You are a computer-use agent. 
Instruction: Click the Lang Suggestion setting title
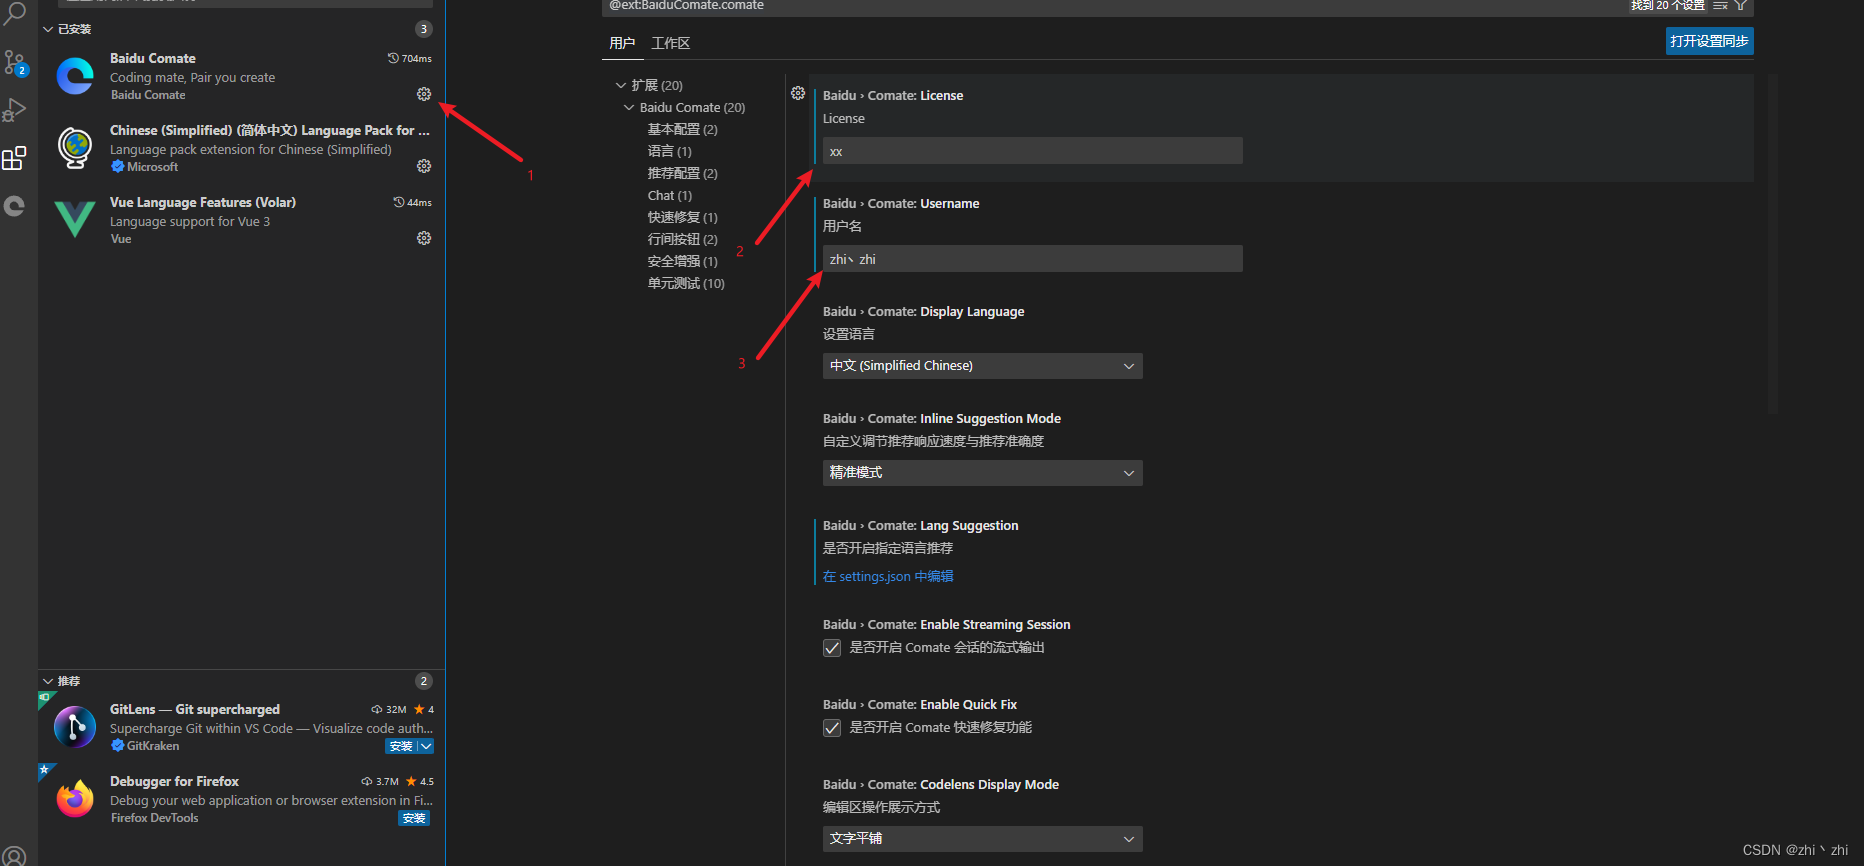pyautogui.click(x=921, y=525)
